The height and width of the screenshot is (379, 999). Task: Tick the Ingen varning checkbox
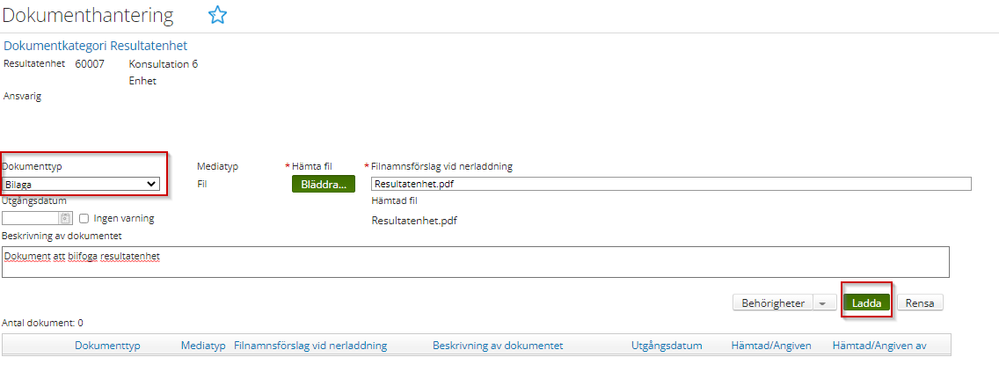84,218
